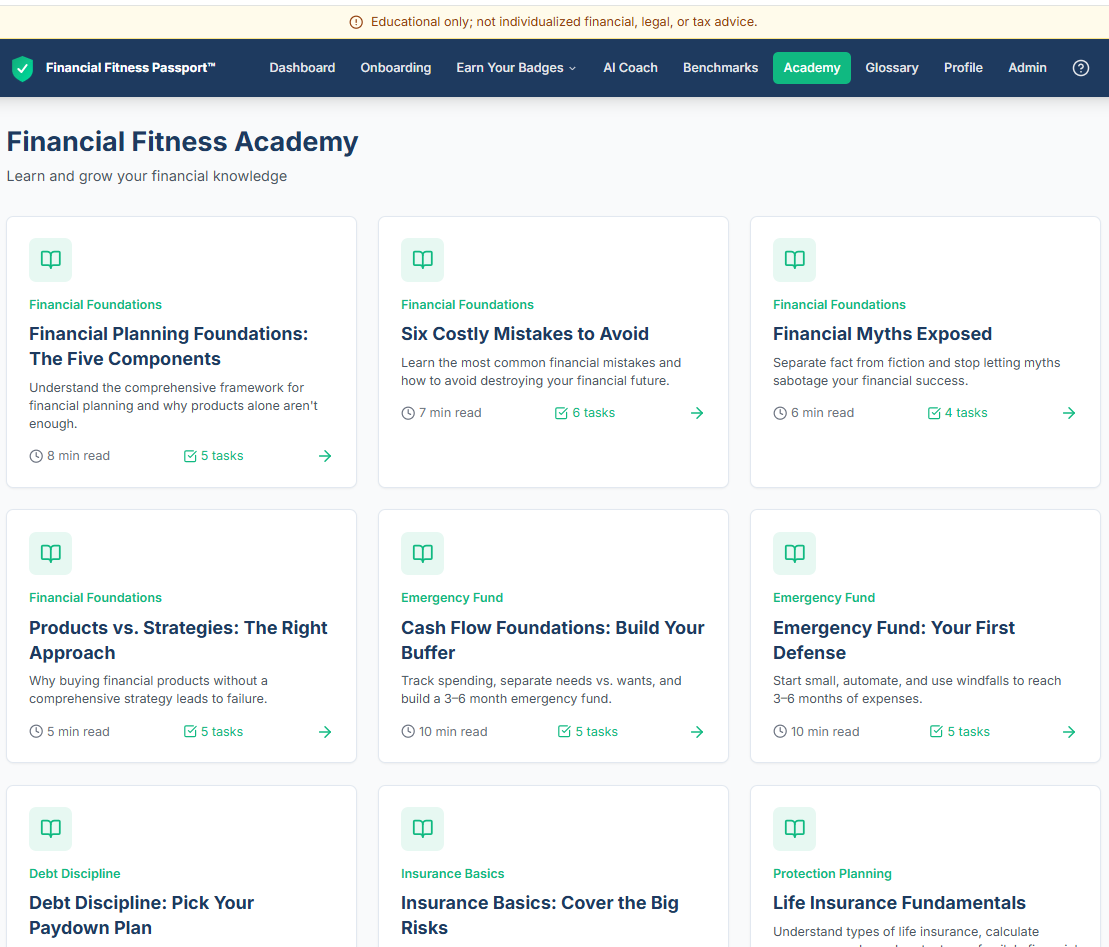Click the book icon on Debt Discipline card
This screenshot has width=1109, height=947.
tap(50, 828)
